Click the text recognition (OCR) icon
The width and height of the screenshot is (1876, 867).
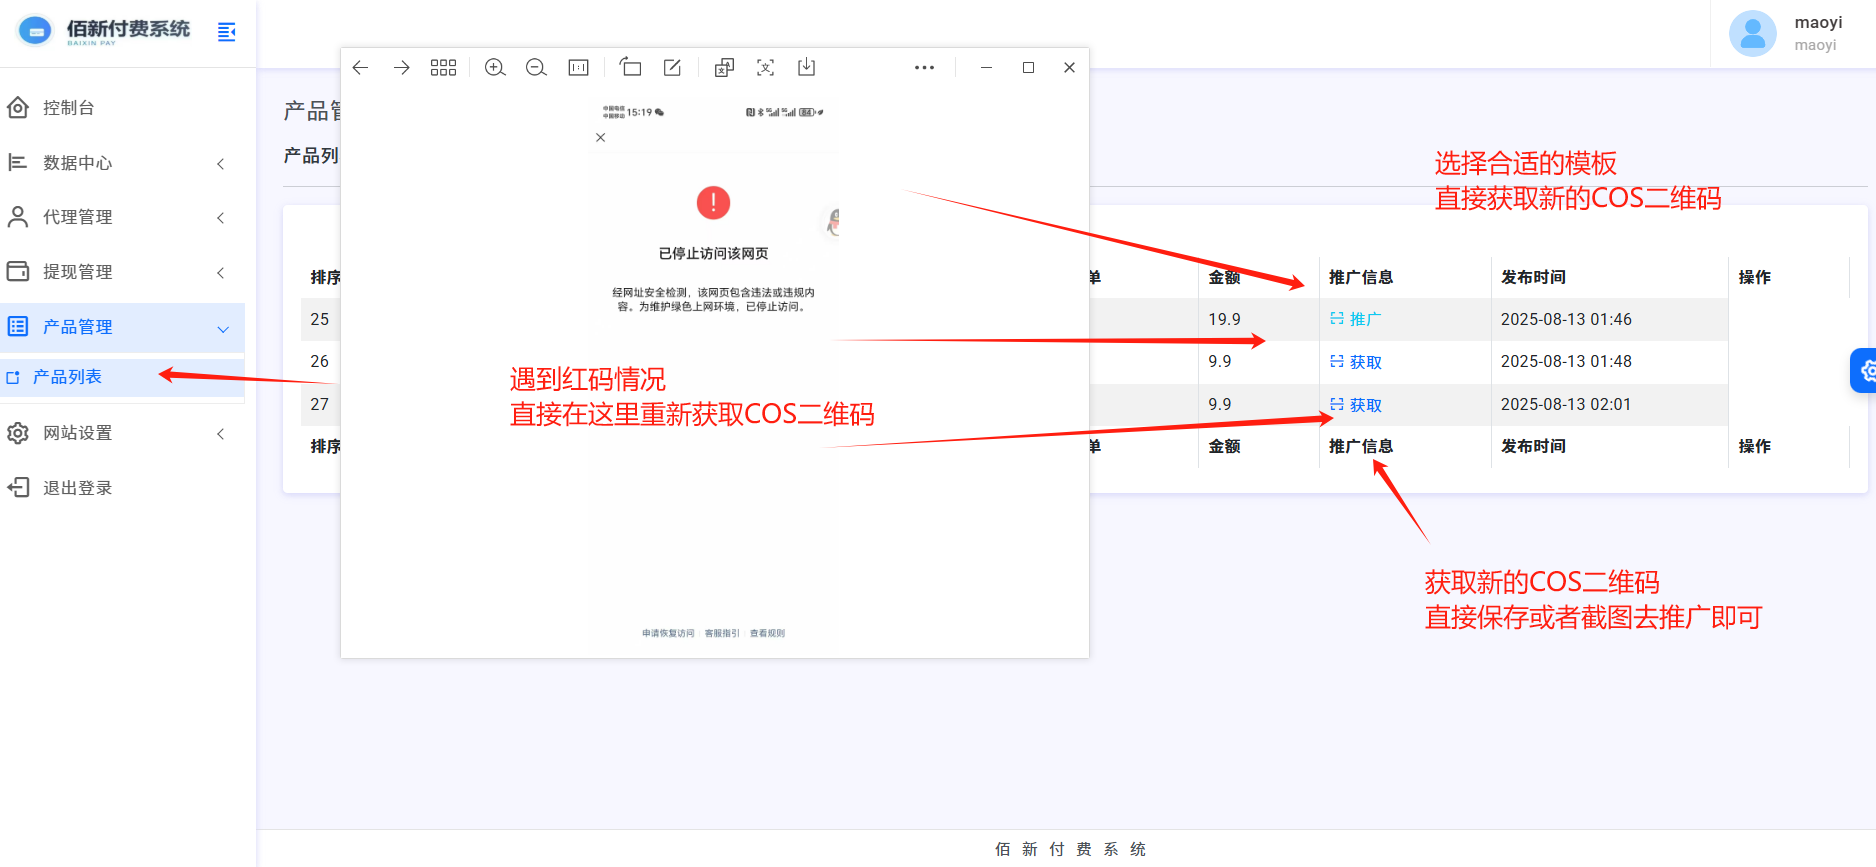click(765, 68)
